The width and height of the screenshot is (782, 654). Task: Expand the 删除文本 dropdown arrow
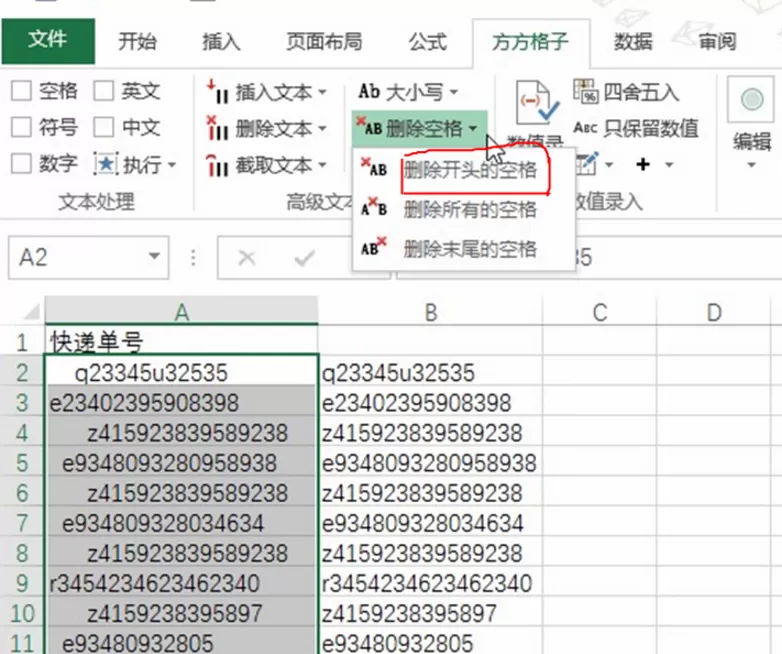[322, 129]
